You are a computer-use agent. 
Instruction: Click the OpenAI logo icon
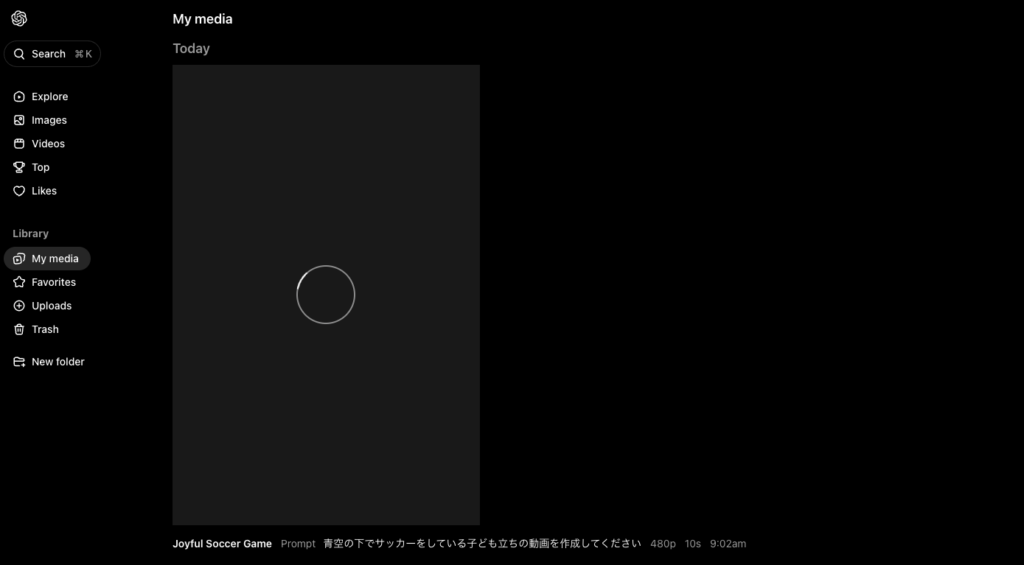pyautogui.click(x=19, y=18)
